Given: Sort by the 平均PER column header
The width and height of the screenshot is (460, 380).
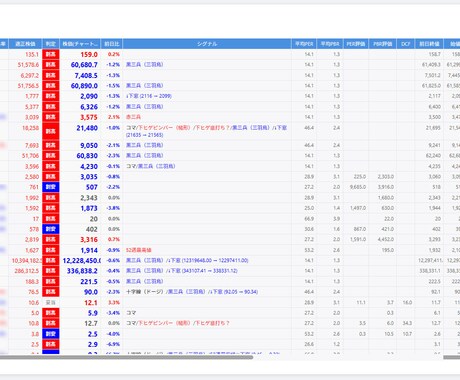Looking at the screenshot, I should 304,44.
